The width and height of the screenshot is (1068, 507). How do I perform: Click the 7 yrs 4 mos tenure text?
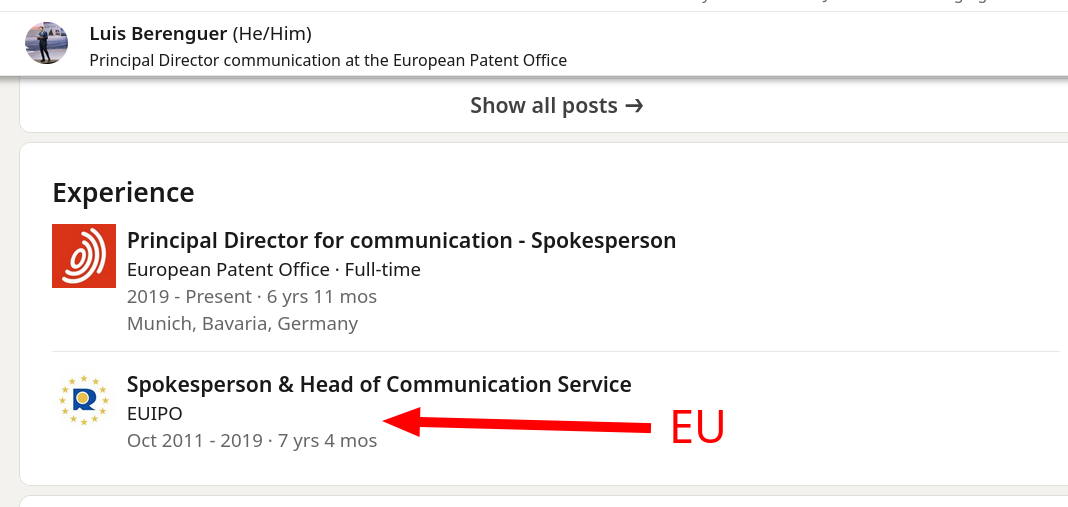pos(326,440)
